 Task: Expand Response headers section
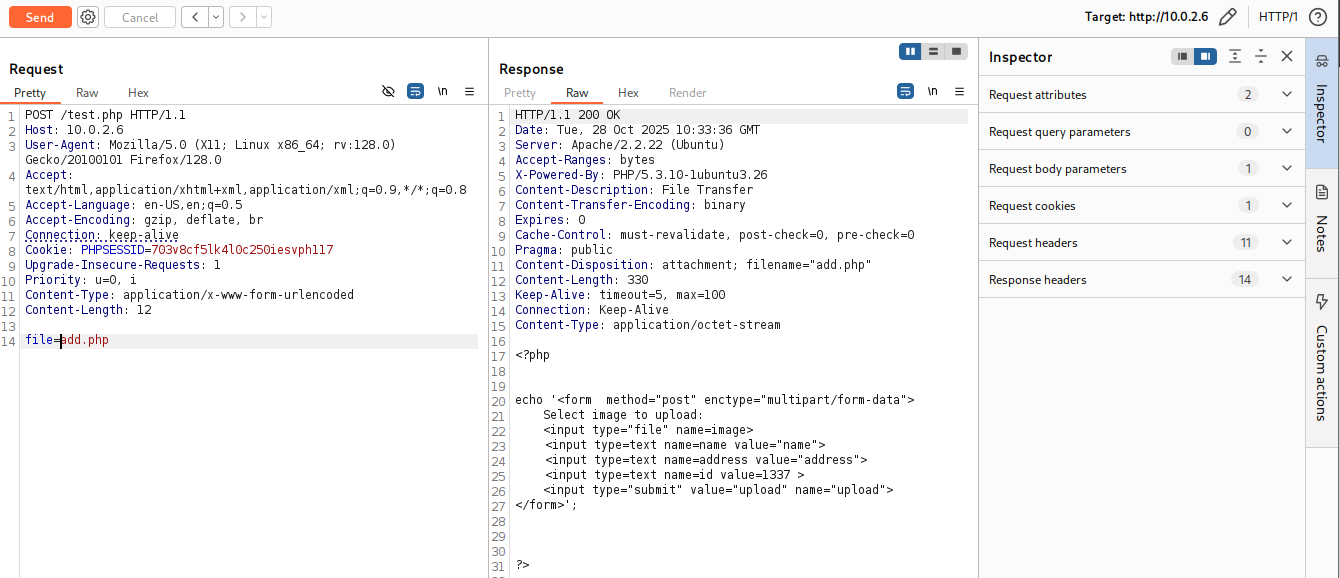(1287, 280)
